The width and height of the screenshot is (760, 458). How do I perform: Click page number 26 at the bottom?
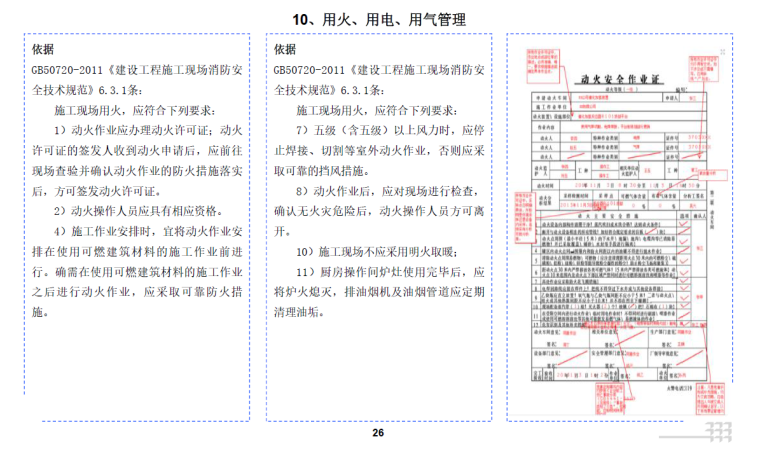click(x=378, y=433)
